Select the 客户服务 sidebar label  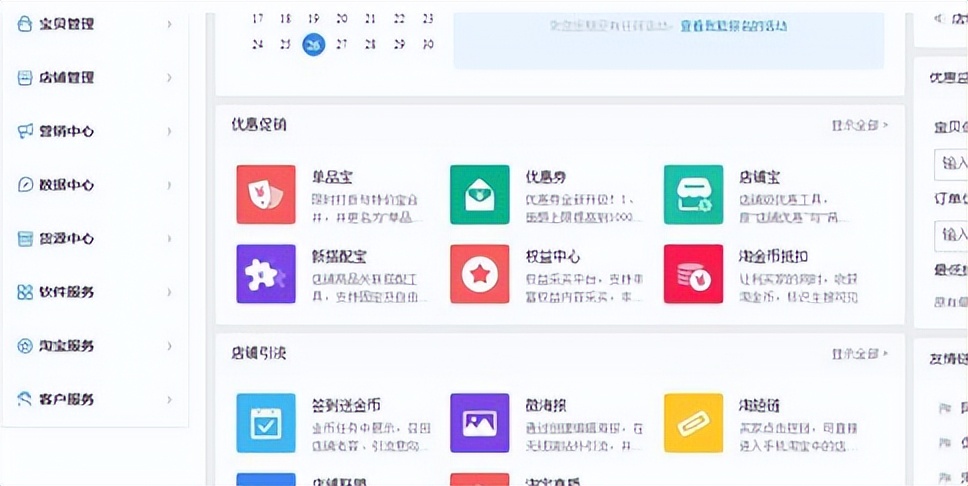67,400
